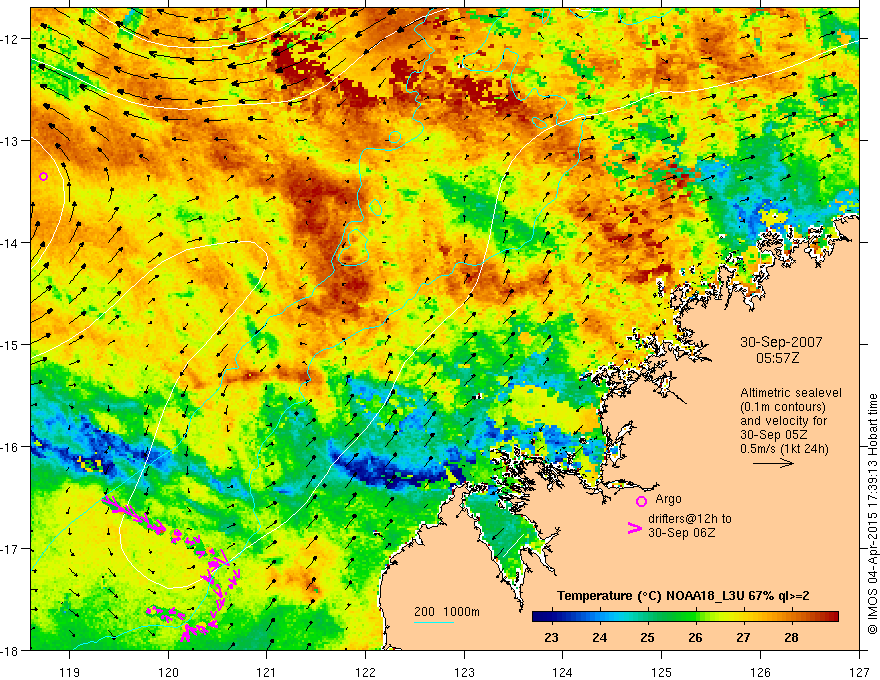Click the '30-Sep 05Z' text
Image resolution: width=880 pixels, height=680 pixels.
pyautogui.click(x=773, y=434)
